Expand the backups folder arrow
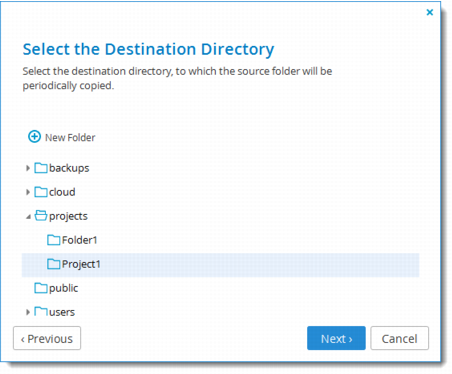The height and width of the screenshot is (374, 452). tap(28, 168)
